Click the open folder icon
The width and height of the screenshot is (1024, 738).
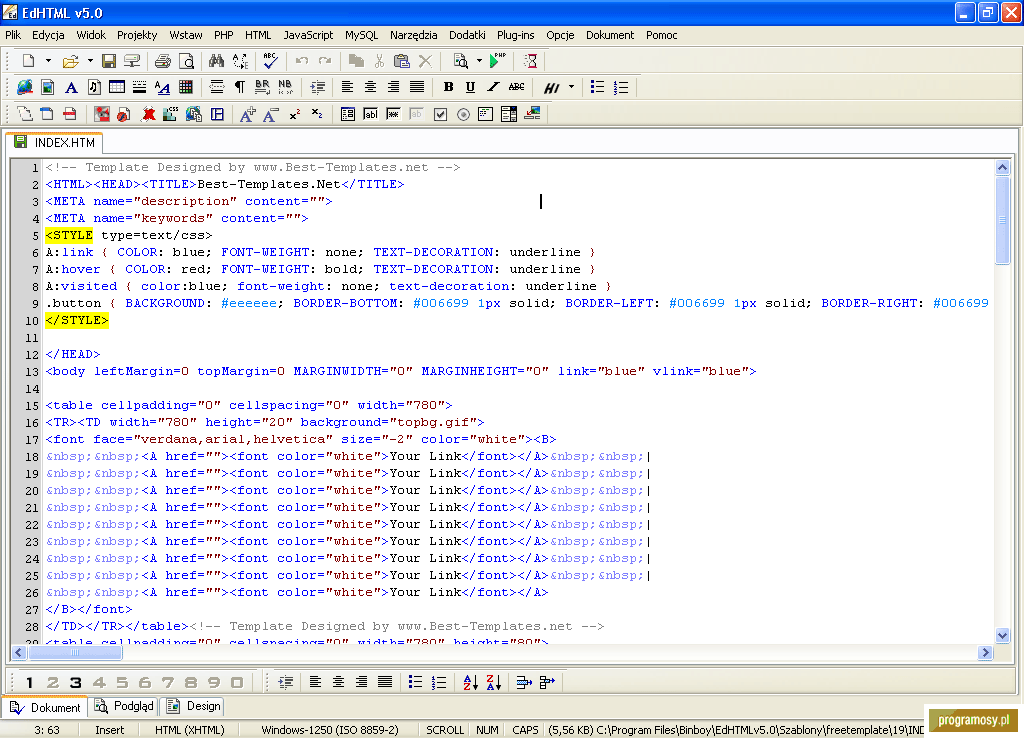(x=70, y=61)
